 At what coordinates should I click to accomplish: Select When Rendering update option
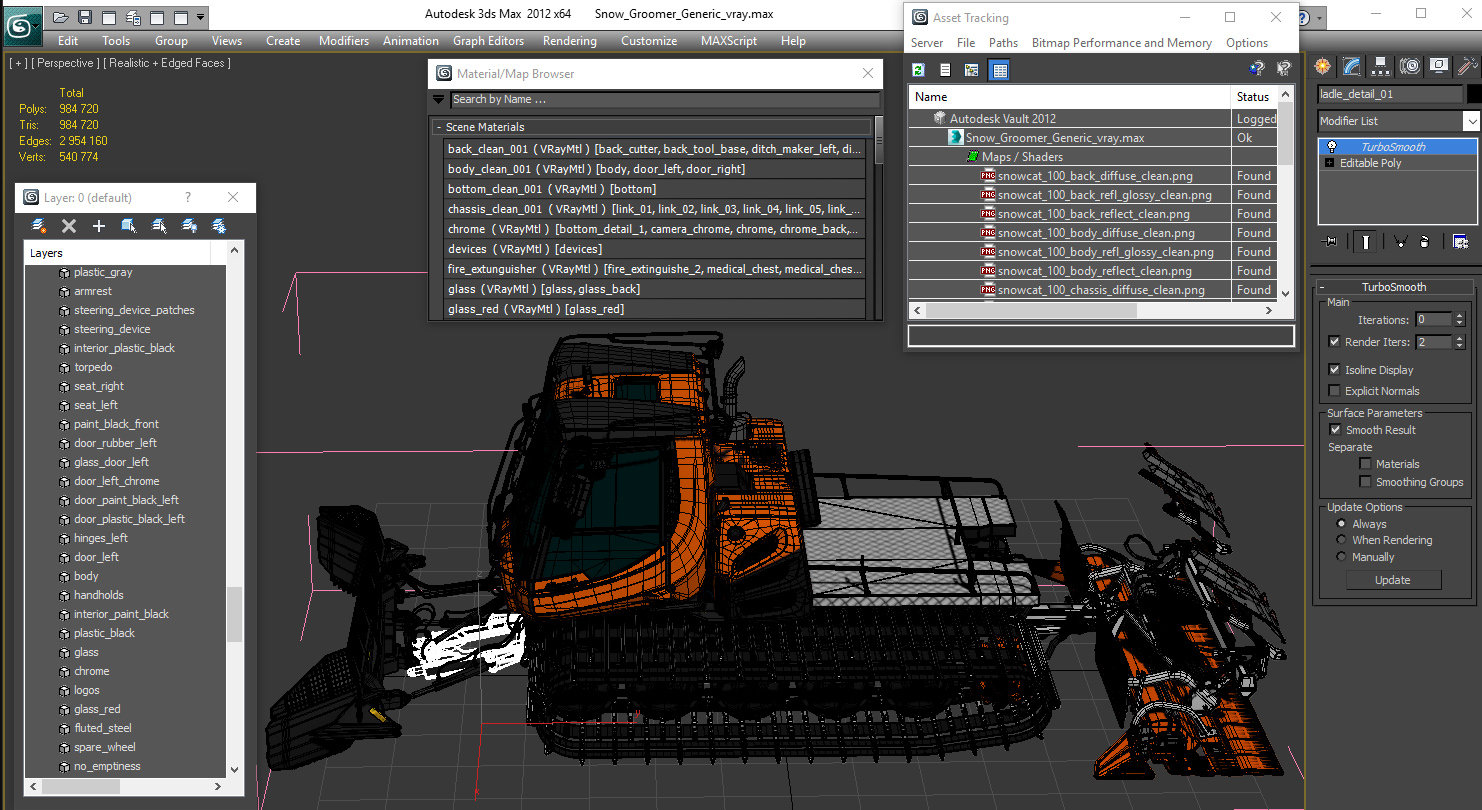tap(1341, 540)
